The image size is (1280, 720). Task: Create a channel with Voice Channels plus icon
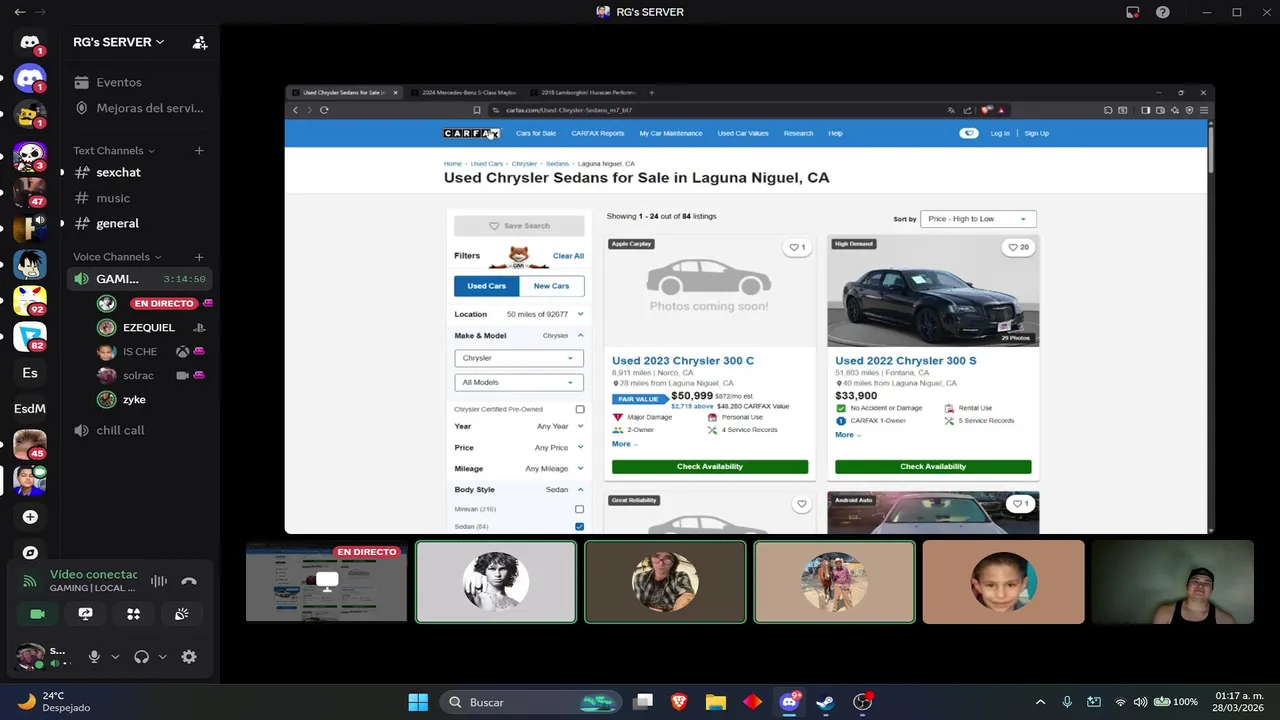(199, 257)
